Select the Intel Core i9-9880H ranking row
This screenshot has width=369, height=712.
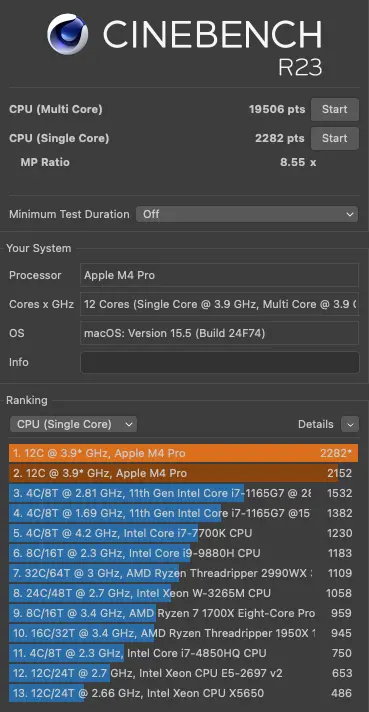coord(183,553)
